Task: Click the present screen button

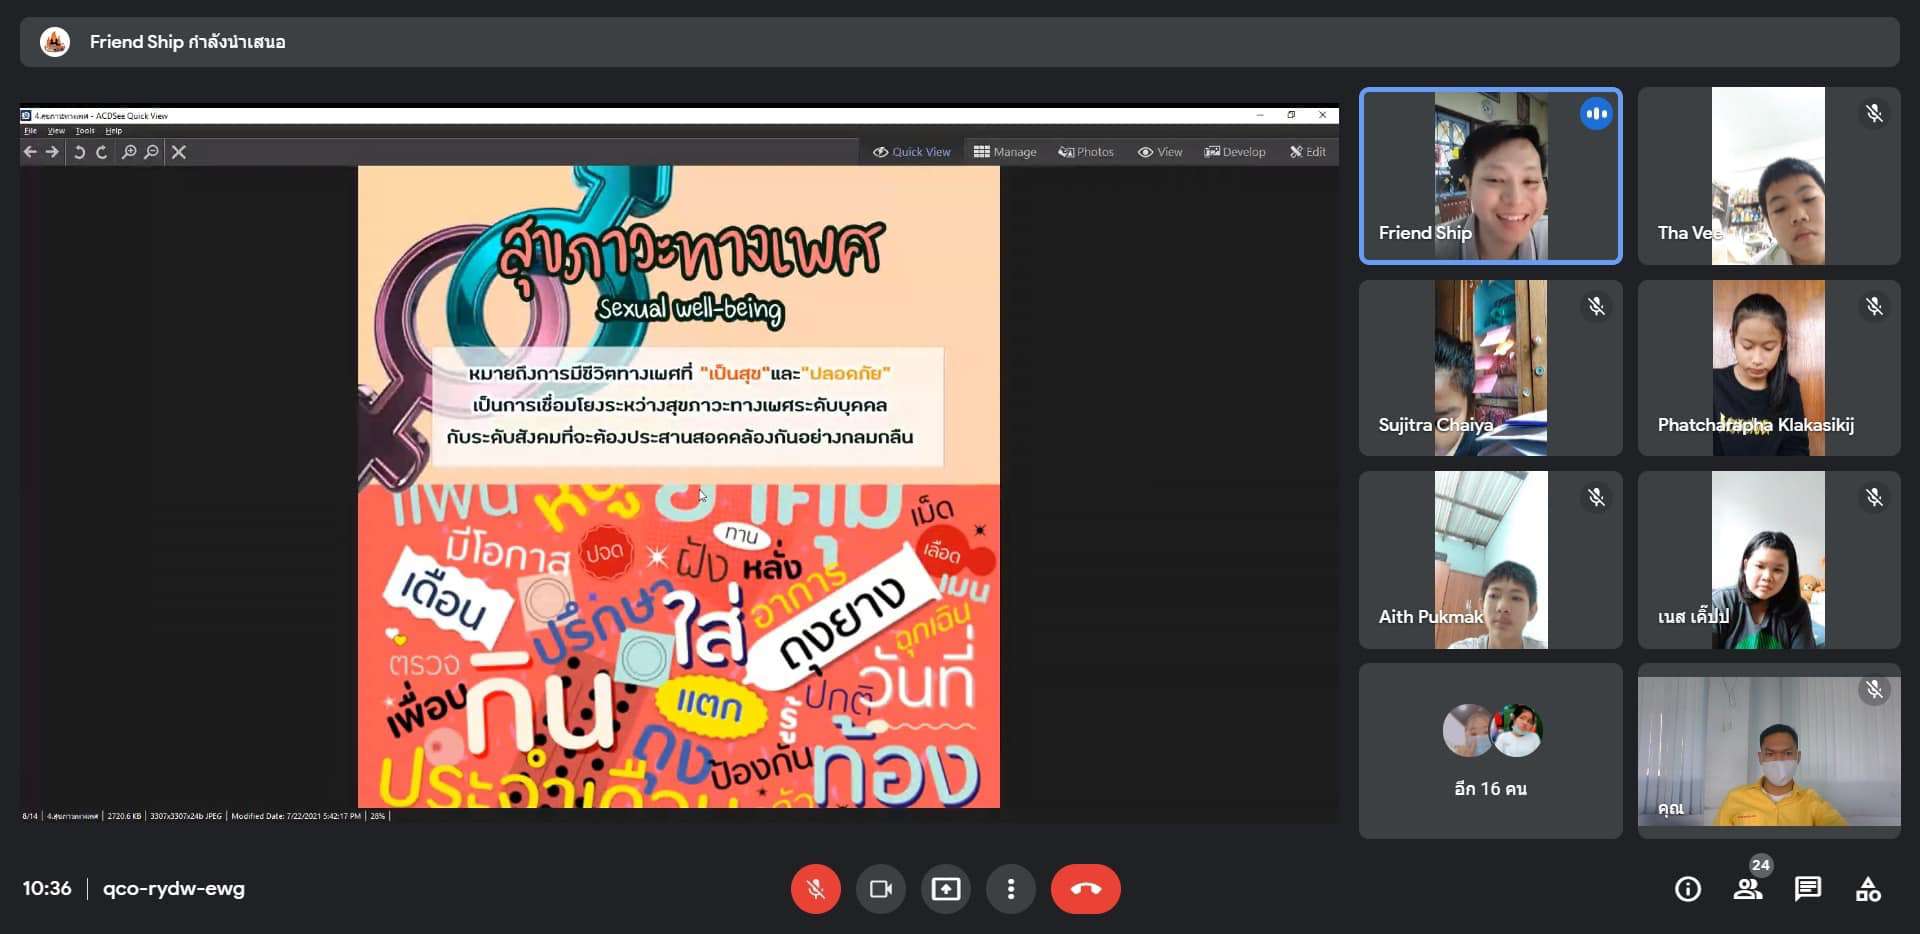Action: [945, 889]
